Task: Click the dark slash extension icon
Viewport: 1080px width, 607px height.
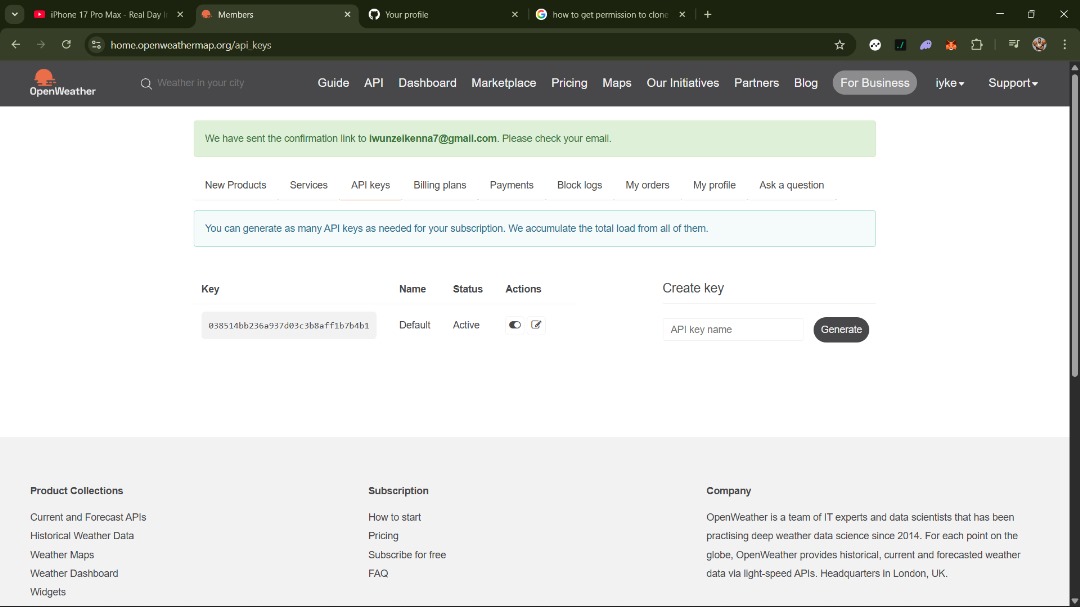Action: click(900, 45)
